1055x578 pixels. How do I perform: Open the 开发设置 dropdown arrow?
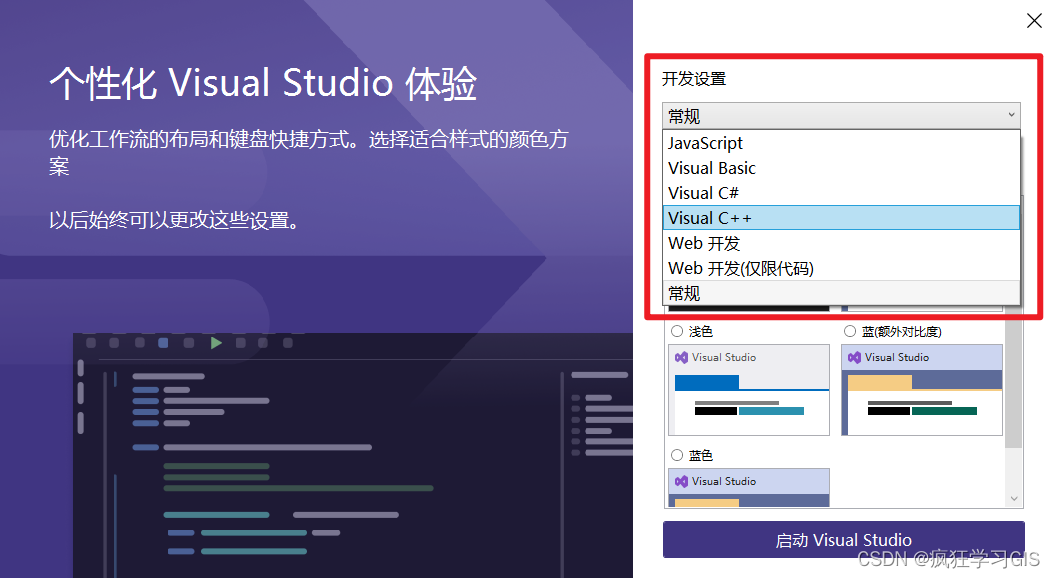tap(1012, 114)
